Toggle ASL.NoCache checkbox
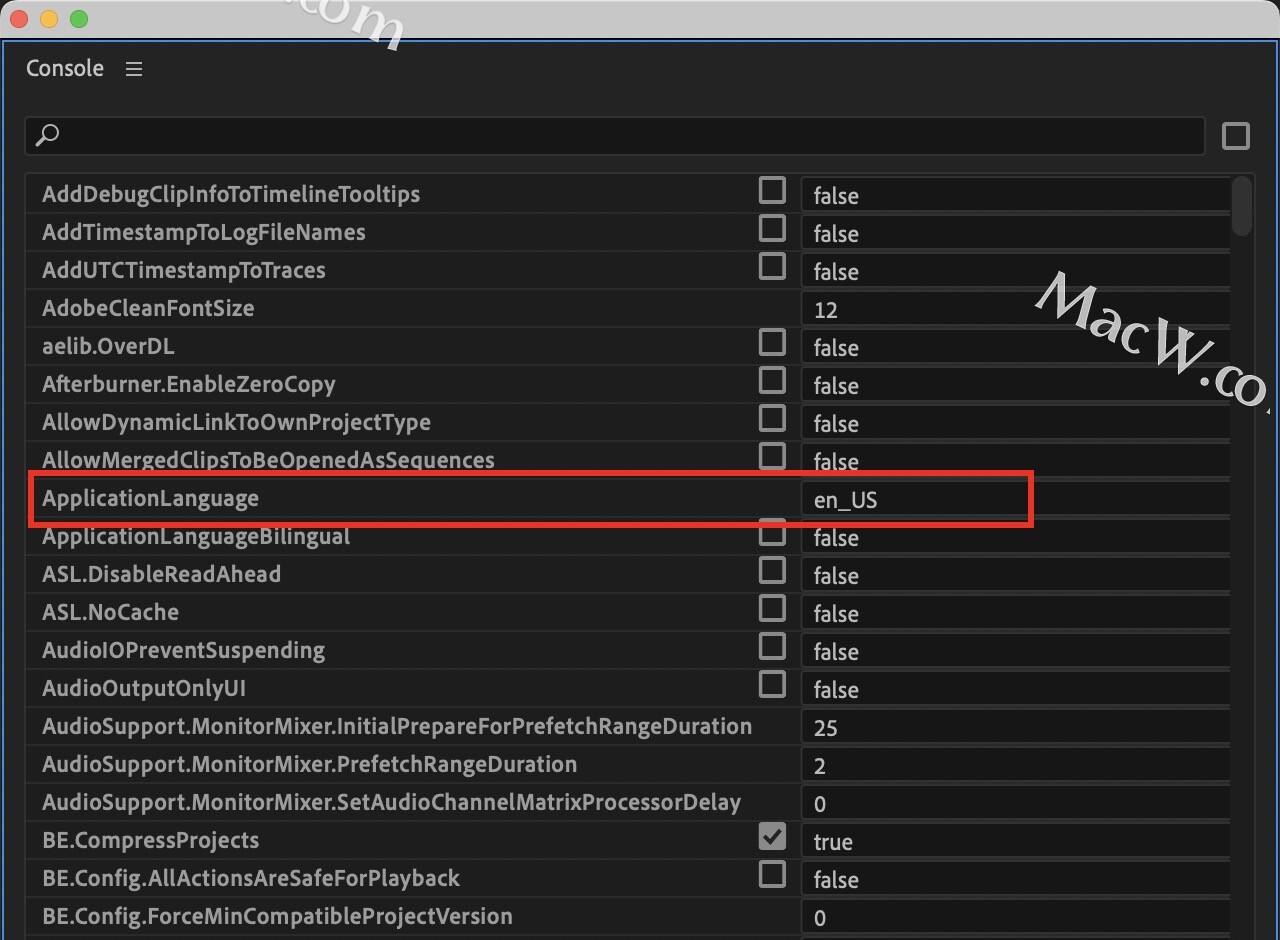1280x940 pixels. pyautogui.click(x=772, y=608)
